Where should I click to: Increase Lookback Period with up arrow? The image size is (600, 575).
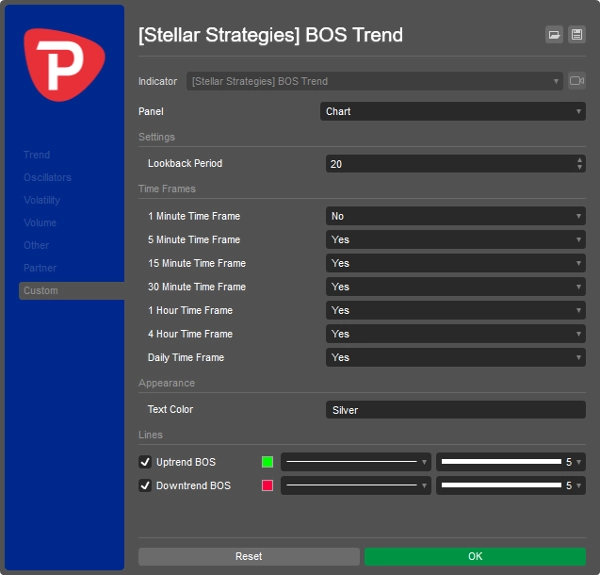pyautogui.click(x=579, y=160)
